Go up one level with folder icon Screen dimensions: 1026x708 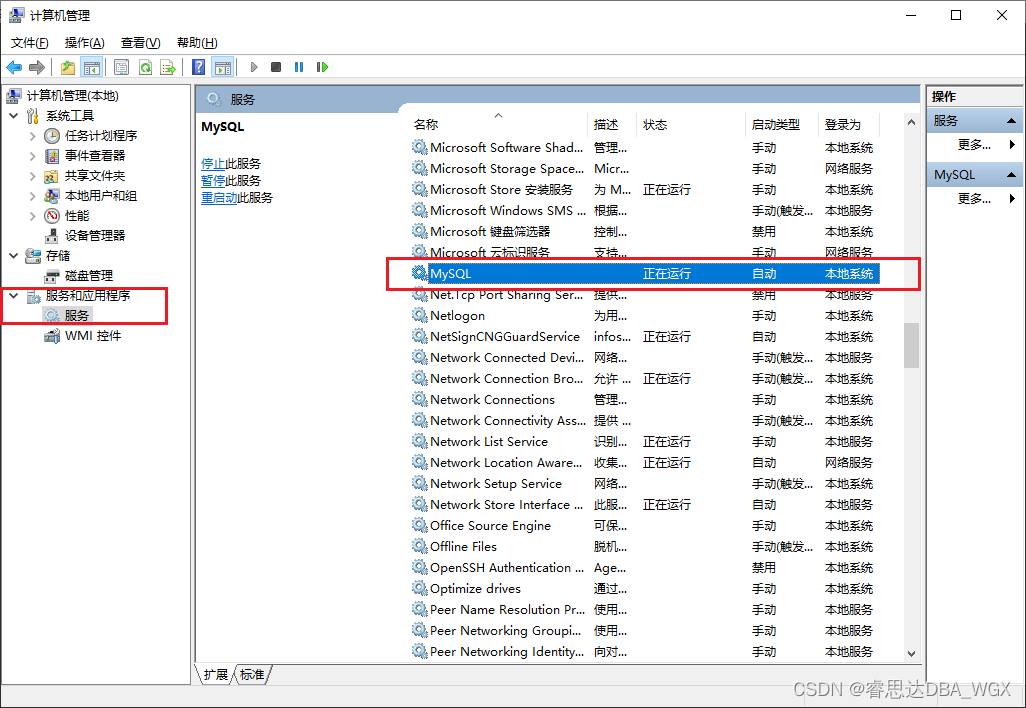[68, 67]
